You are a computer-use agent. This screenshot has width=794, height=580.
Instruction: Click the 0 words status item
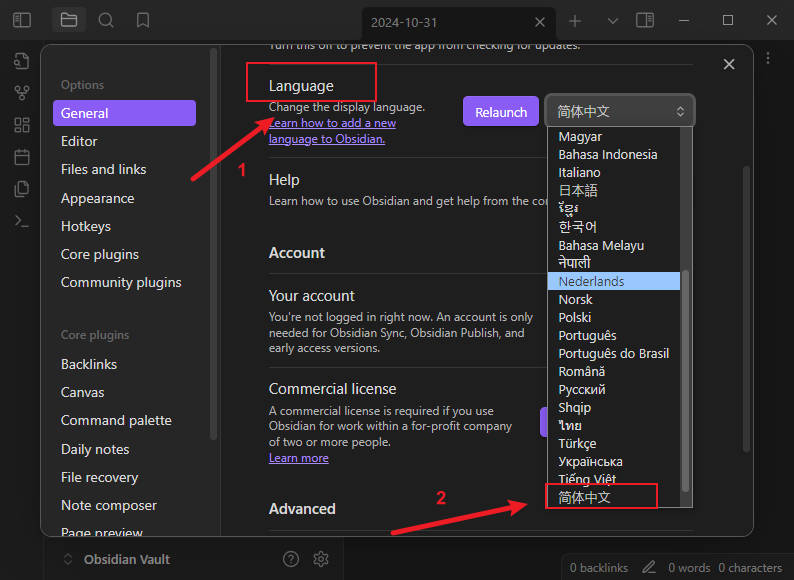pyautogui.click(x=689, y=568)
